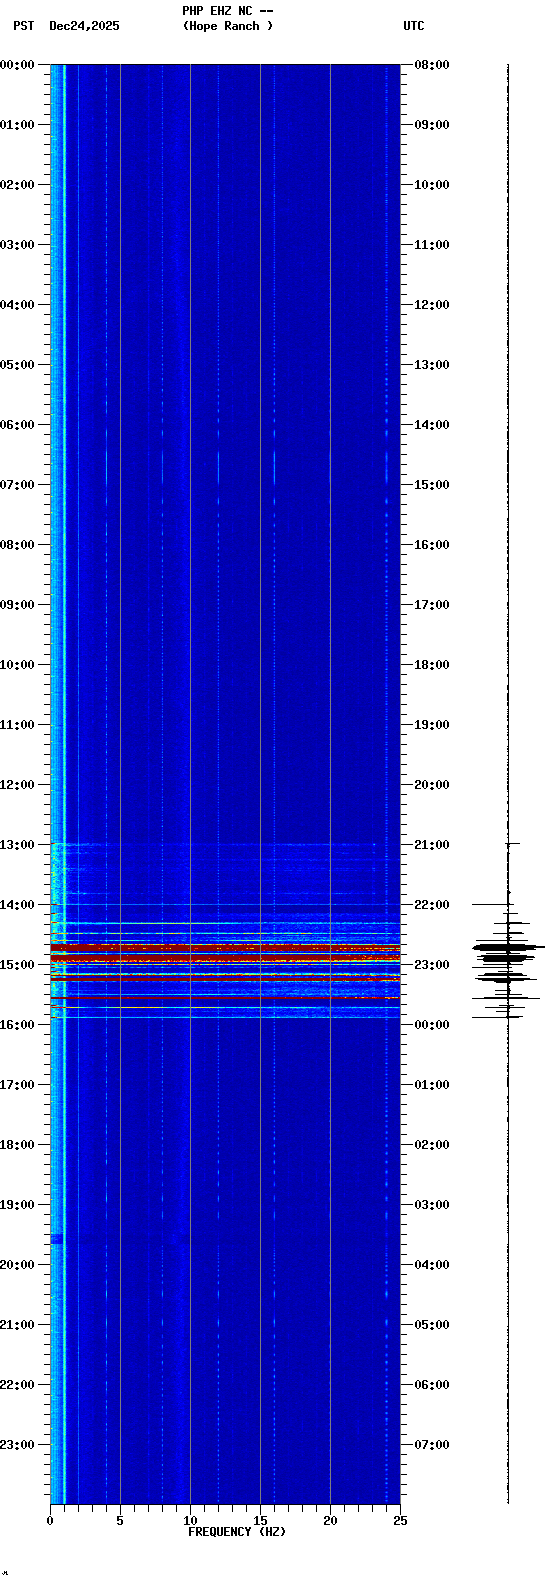Click the 5 Hz frequency tick label

coord(120,1521)
